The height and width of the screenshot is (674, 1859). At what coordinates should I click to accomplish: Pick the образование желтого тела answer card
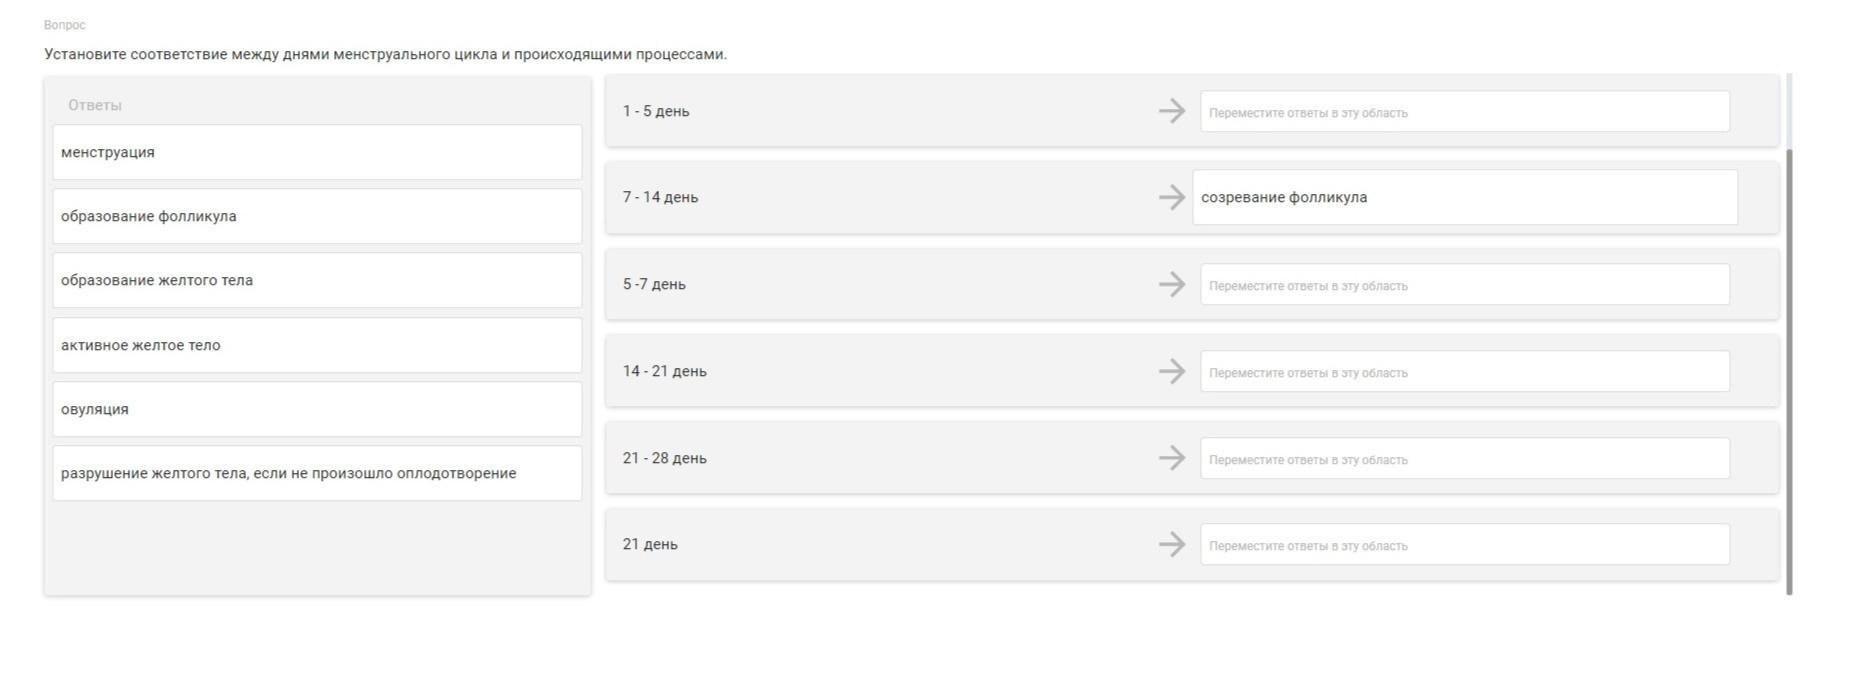317,280
